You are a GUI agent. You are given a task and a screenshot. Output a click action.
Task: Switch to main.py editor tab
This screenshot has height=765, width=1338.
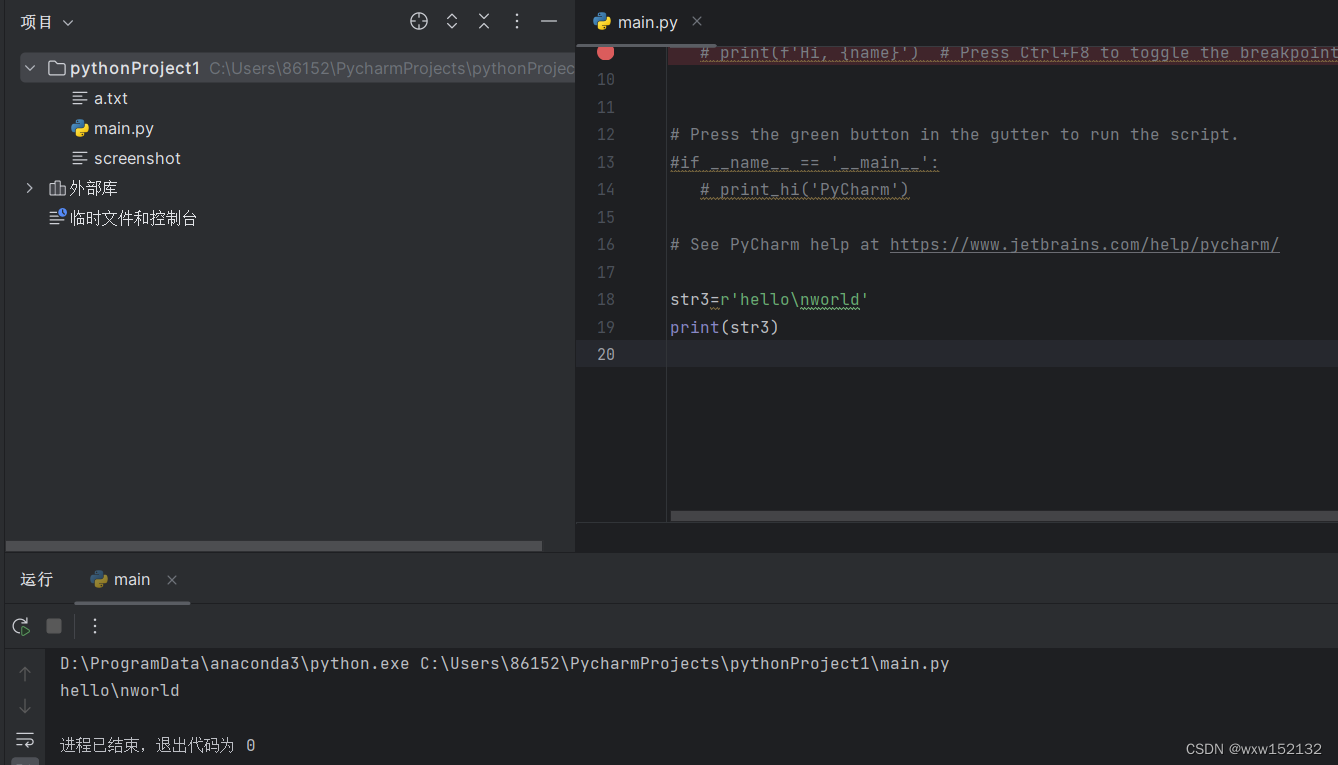tap(635, 22)
